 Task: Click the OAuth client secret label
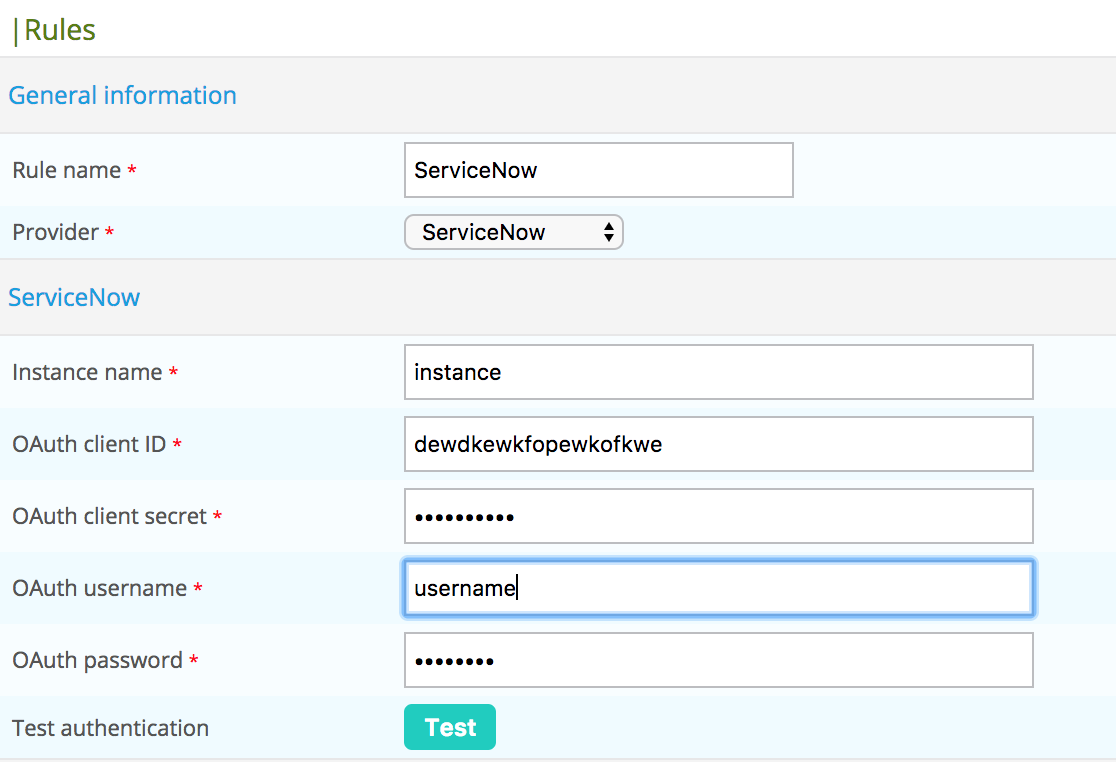click(x=110, y=516)
